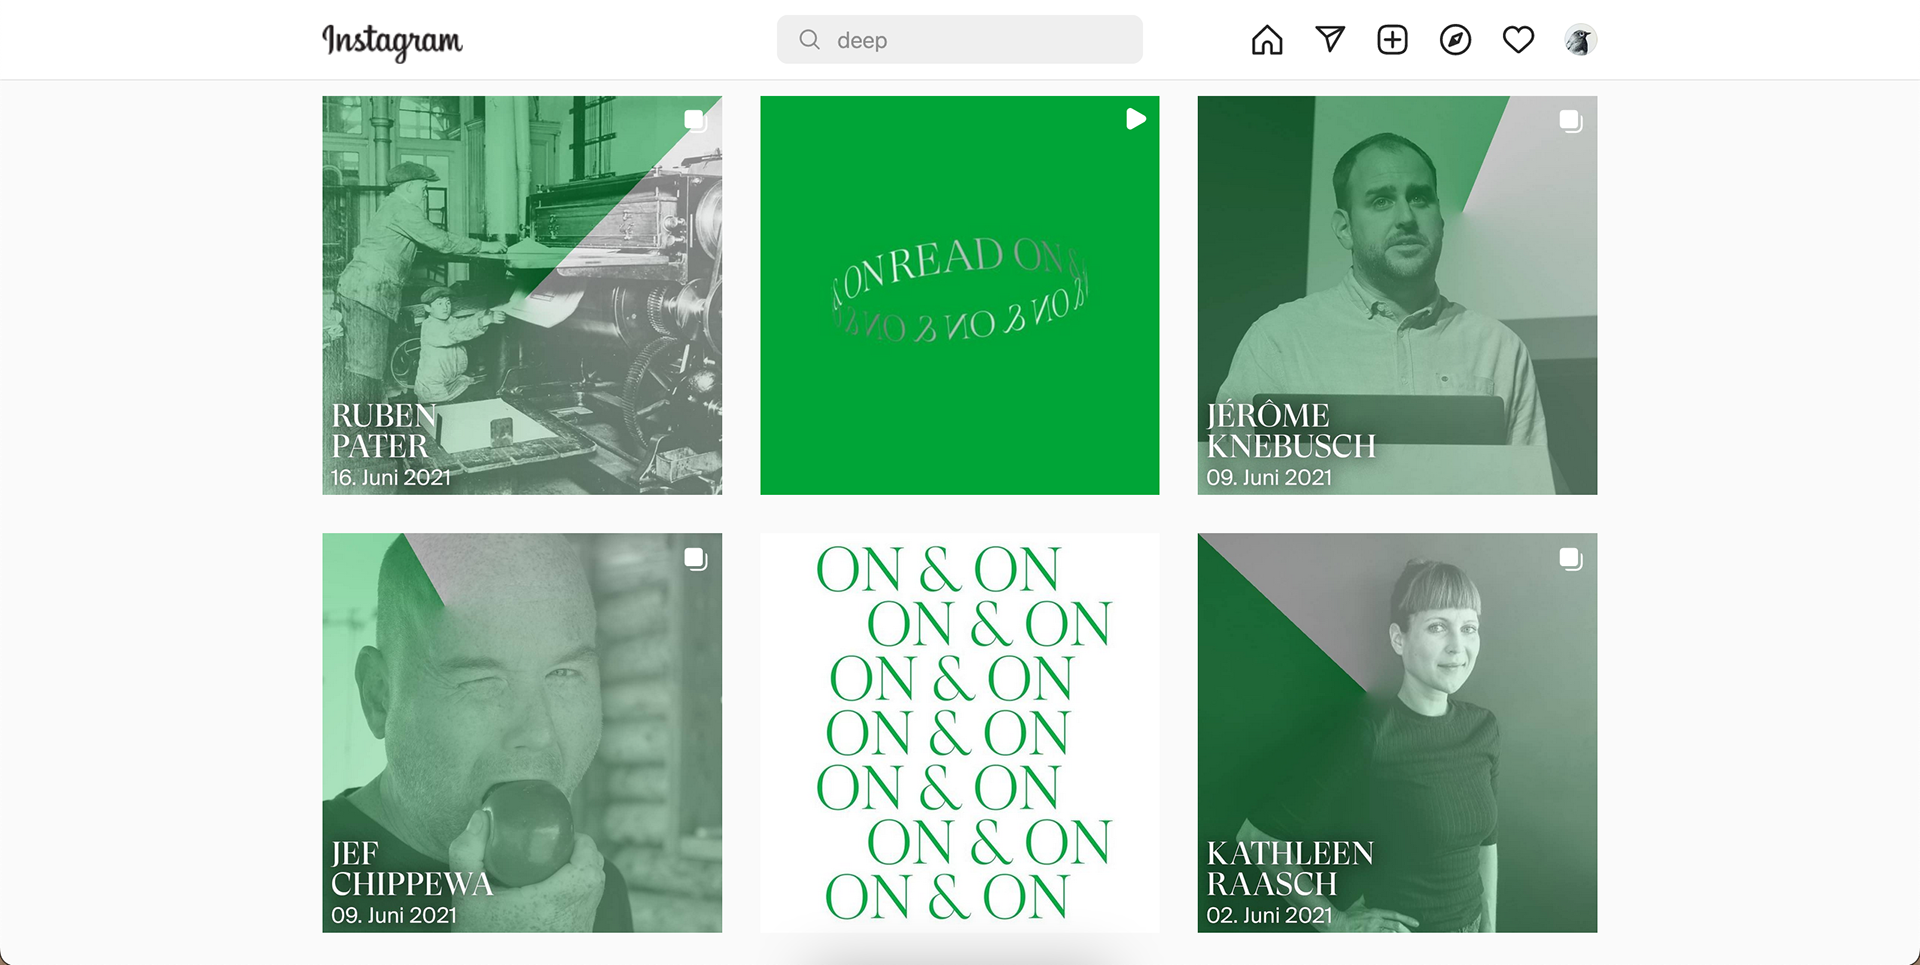The width and height of the screenshot is (1920, 965).
Task: Focus the search field containing "deep"
Action: 959,40
